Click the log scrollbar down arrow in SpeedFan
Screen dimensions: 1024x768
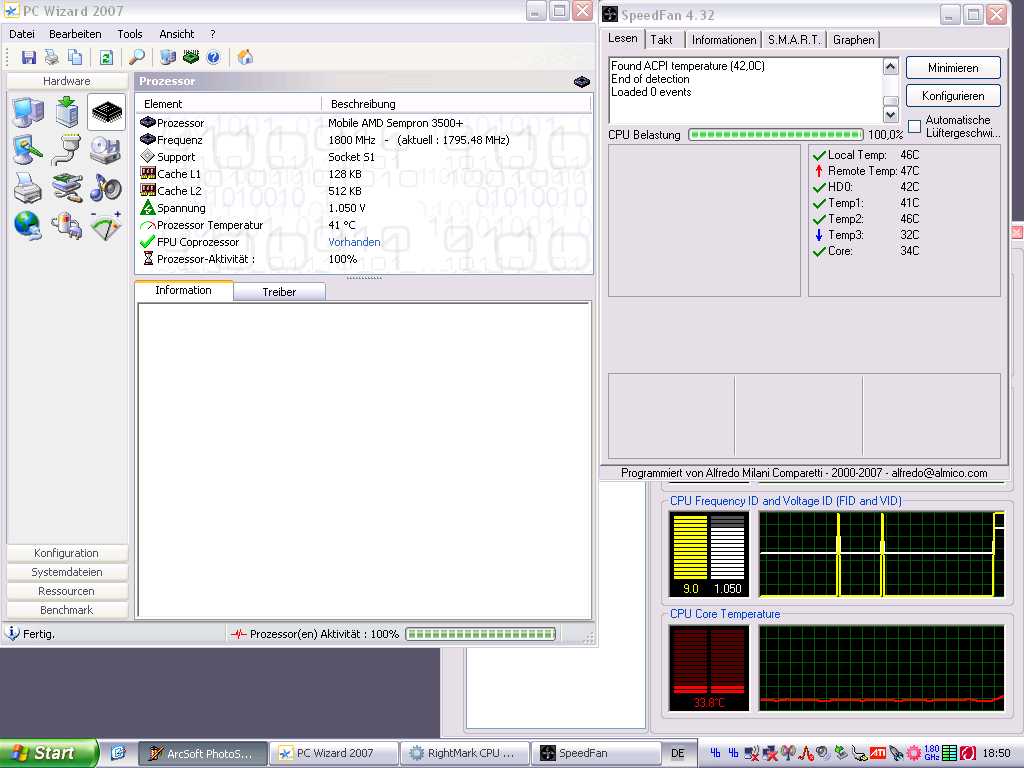coord(890,115)
